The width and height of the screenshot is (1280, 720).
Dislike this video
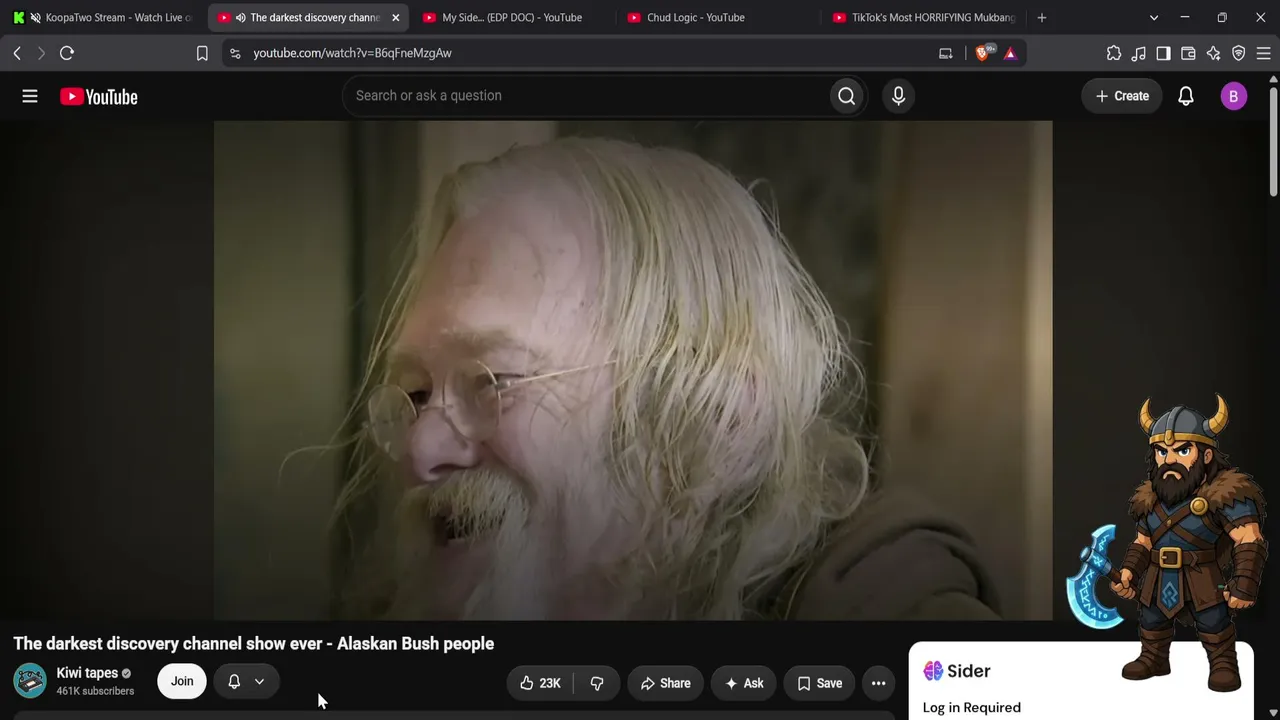click(597, 683)
